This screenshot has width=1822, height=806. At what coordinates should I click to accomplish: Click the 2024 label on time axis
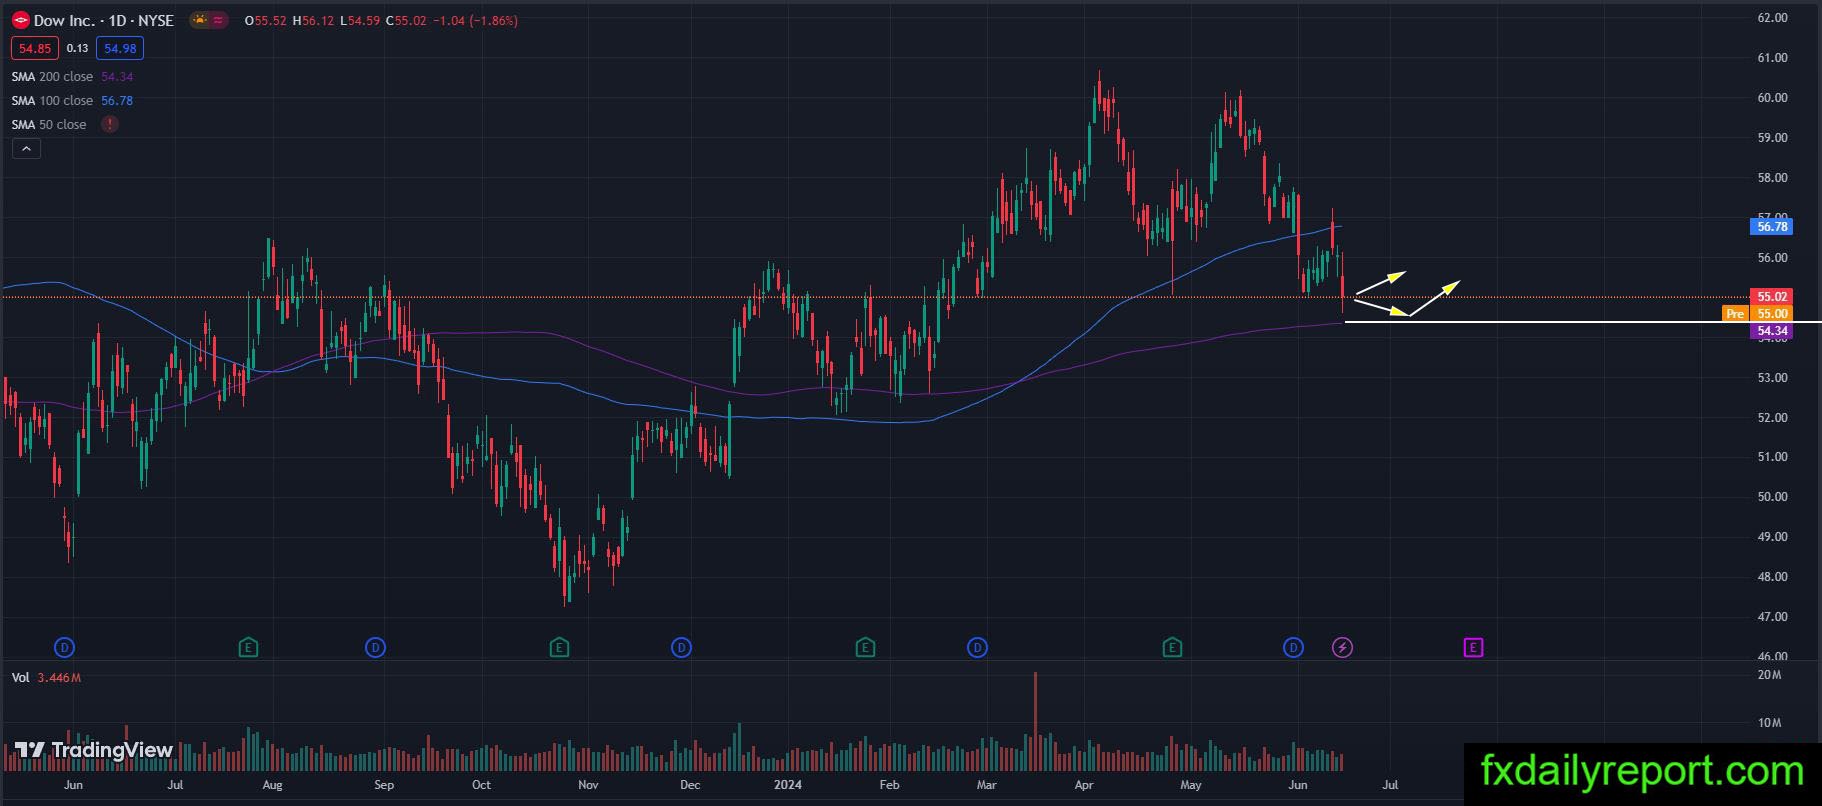tap(788, 785)
